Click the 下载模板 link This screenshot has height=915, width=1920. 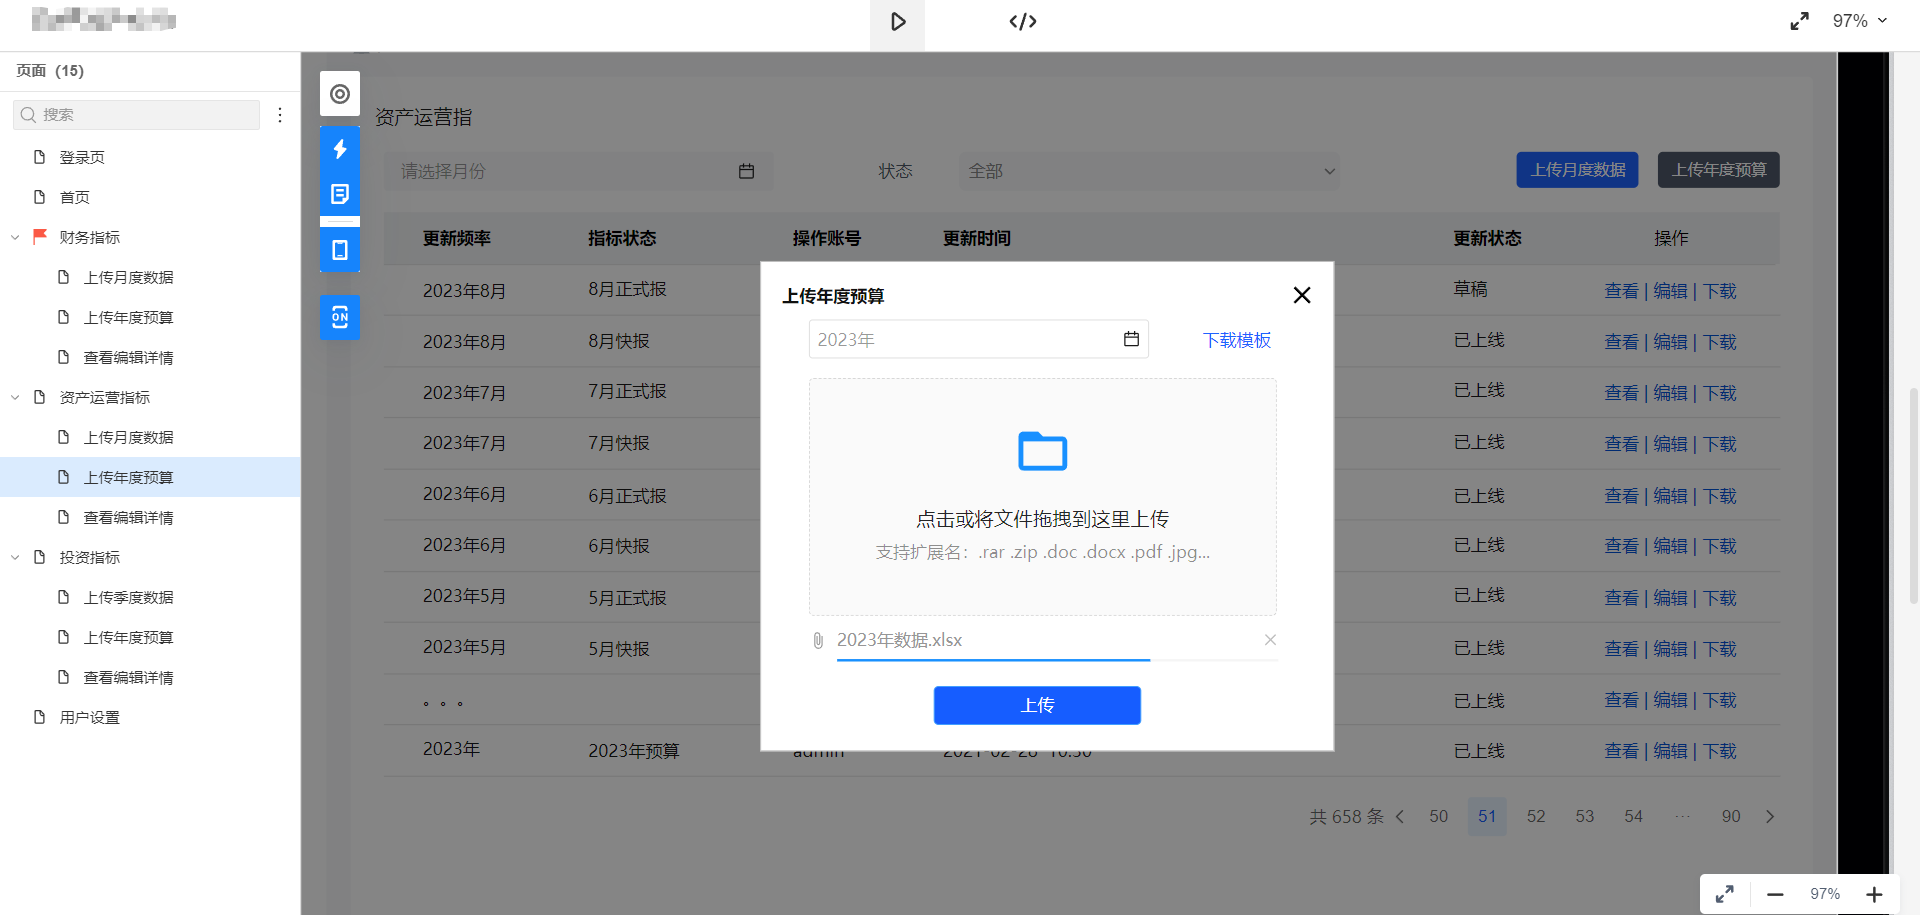point(1237,340)
